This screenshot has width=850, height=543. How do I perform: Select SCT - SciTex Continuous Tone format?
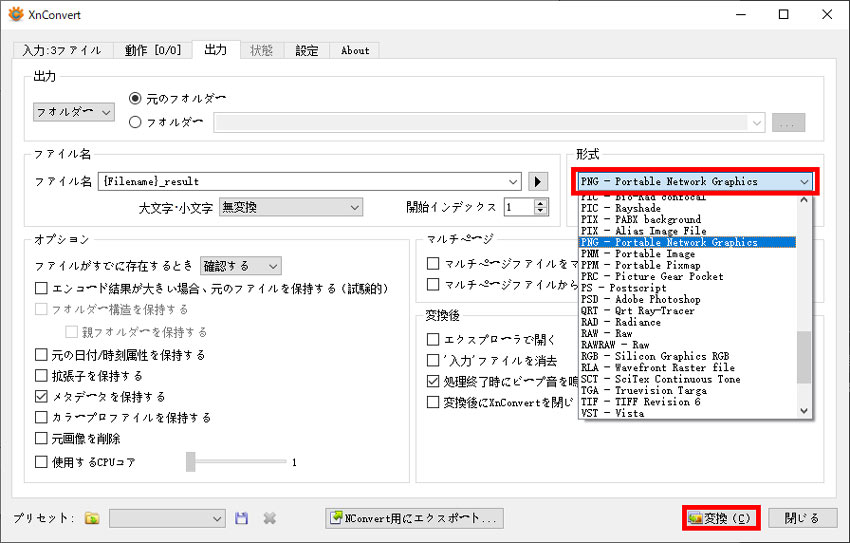coord(687,379)
